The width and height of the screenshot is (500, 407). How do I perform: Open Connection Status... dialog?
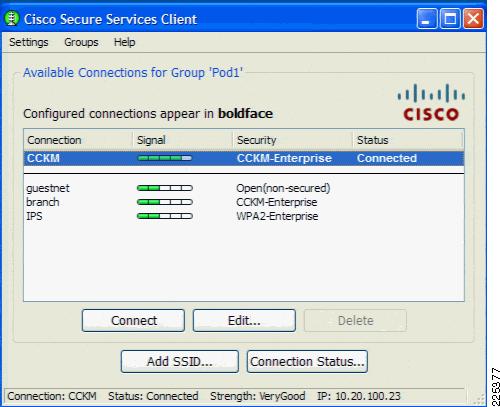(x=307, y=361)
